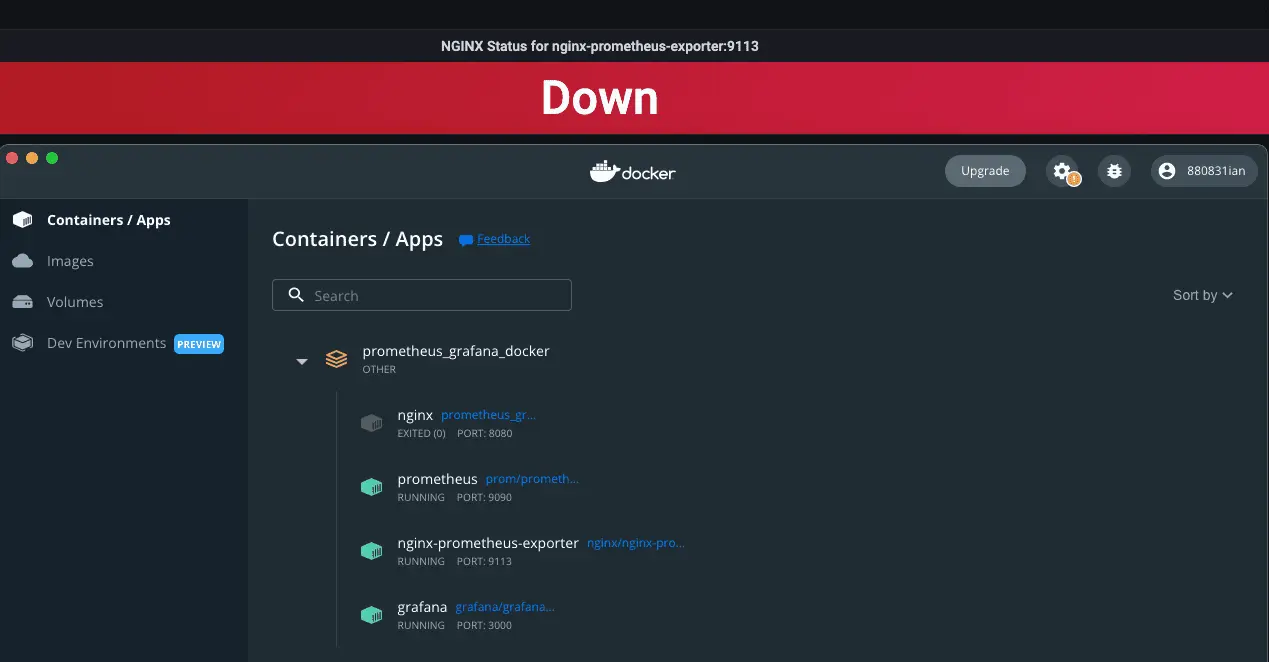
Task: Click the stack icon beside prometheus_grafana_docker
Action: (x=336, y=358)
